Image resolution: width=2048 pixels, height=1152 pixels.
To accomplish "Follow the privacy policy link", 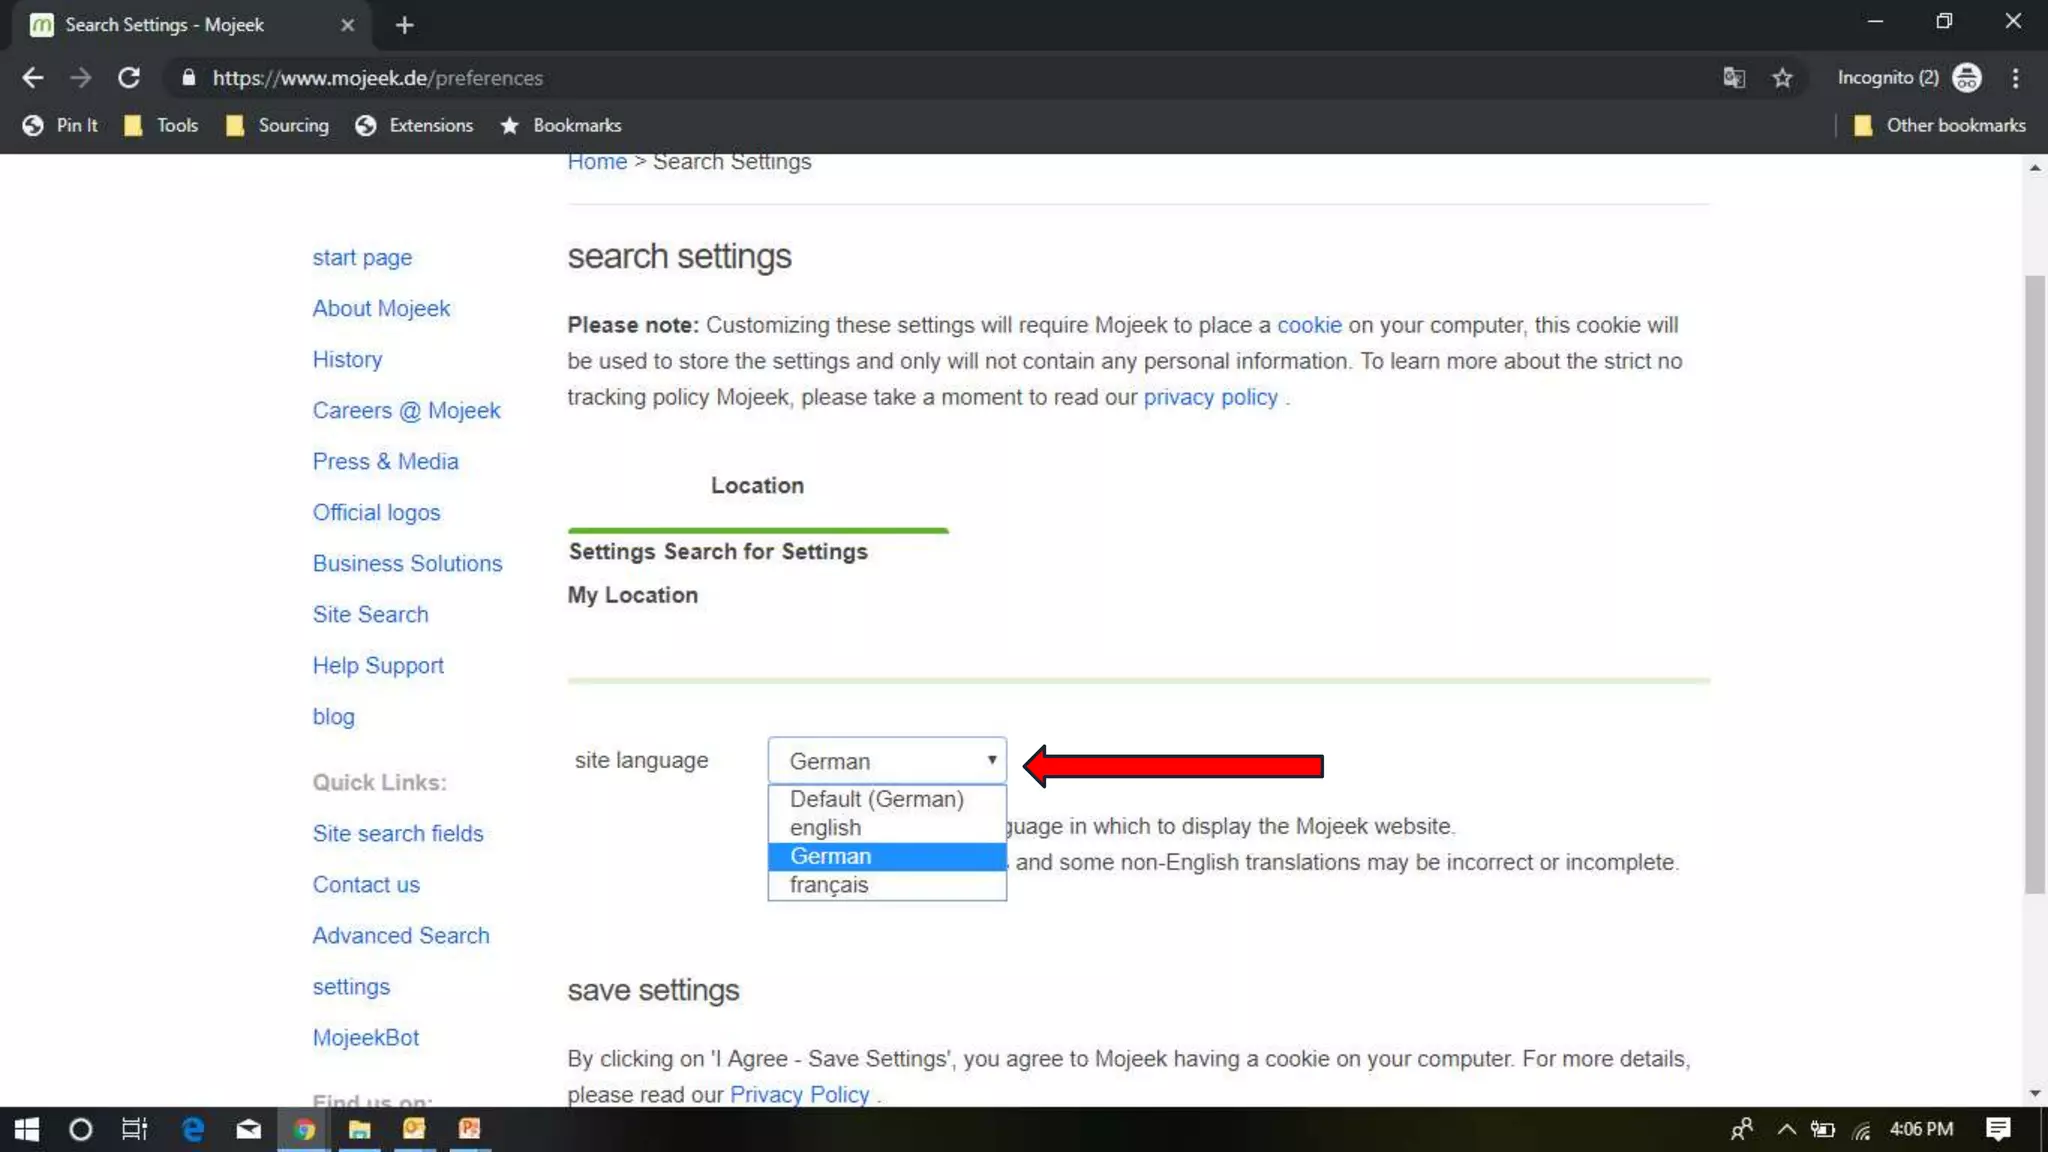I will (1210, 398).
